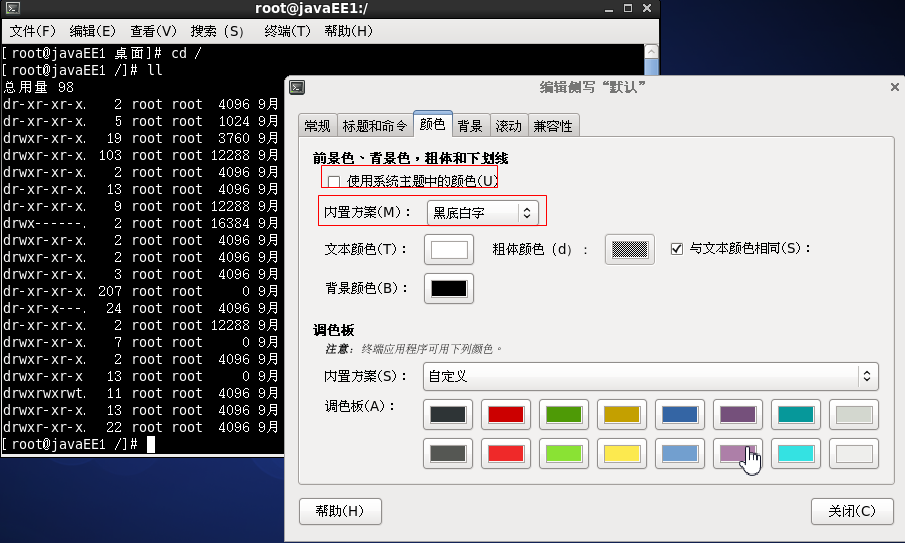Choose light gray palette color, top row
The image size is (905, 543).
pyautogui.click(x=854, y=414)
